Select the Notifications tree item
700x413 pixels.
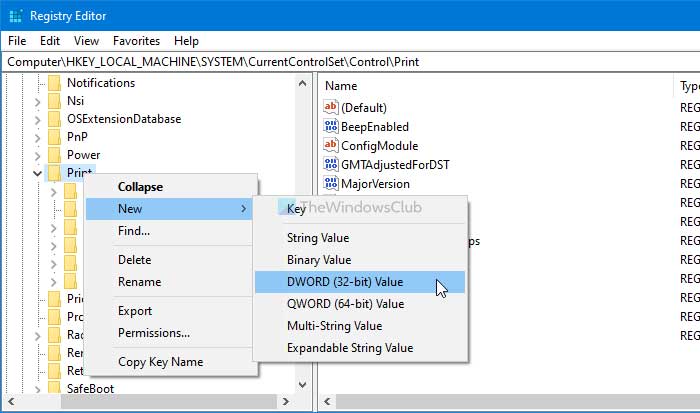(101, 83)
